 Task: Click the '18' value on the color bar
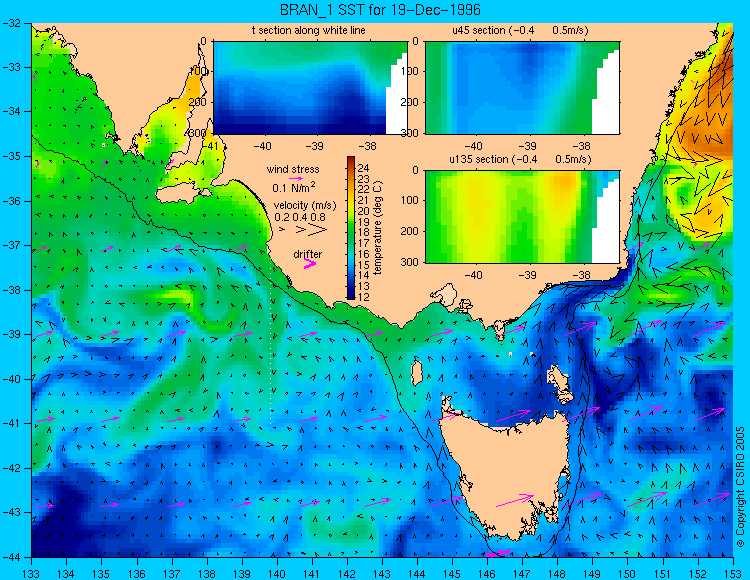click(364, 232)
